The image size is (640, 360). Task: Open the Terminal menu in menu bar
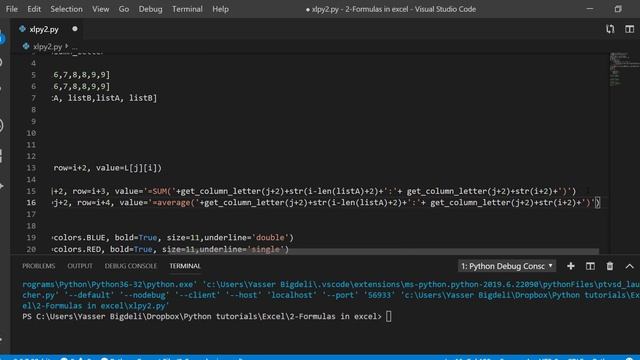point(187,9)
